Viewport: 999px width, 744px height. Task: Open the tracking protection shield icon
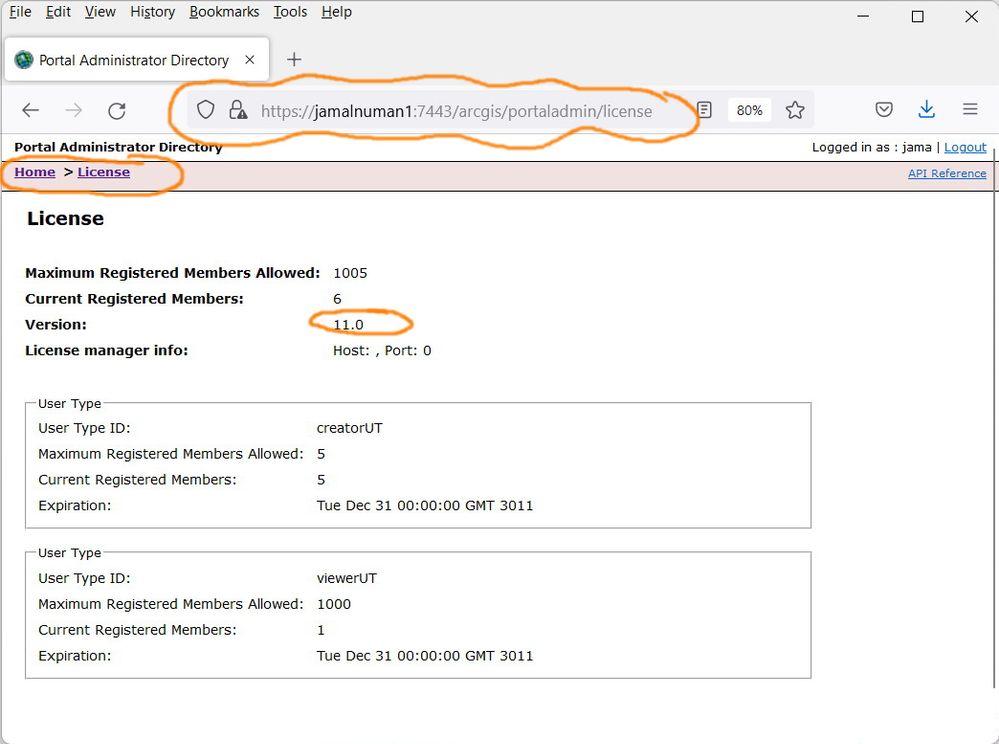click(x=205, y=110)
